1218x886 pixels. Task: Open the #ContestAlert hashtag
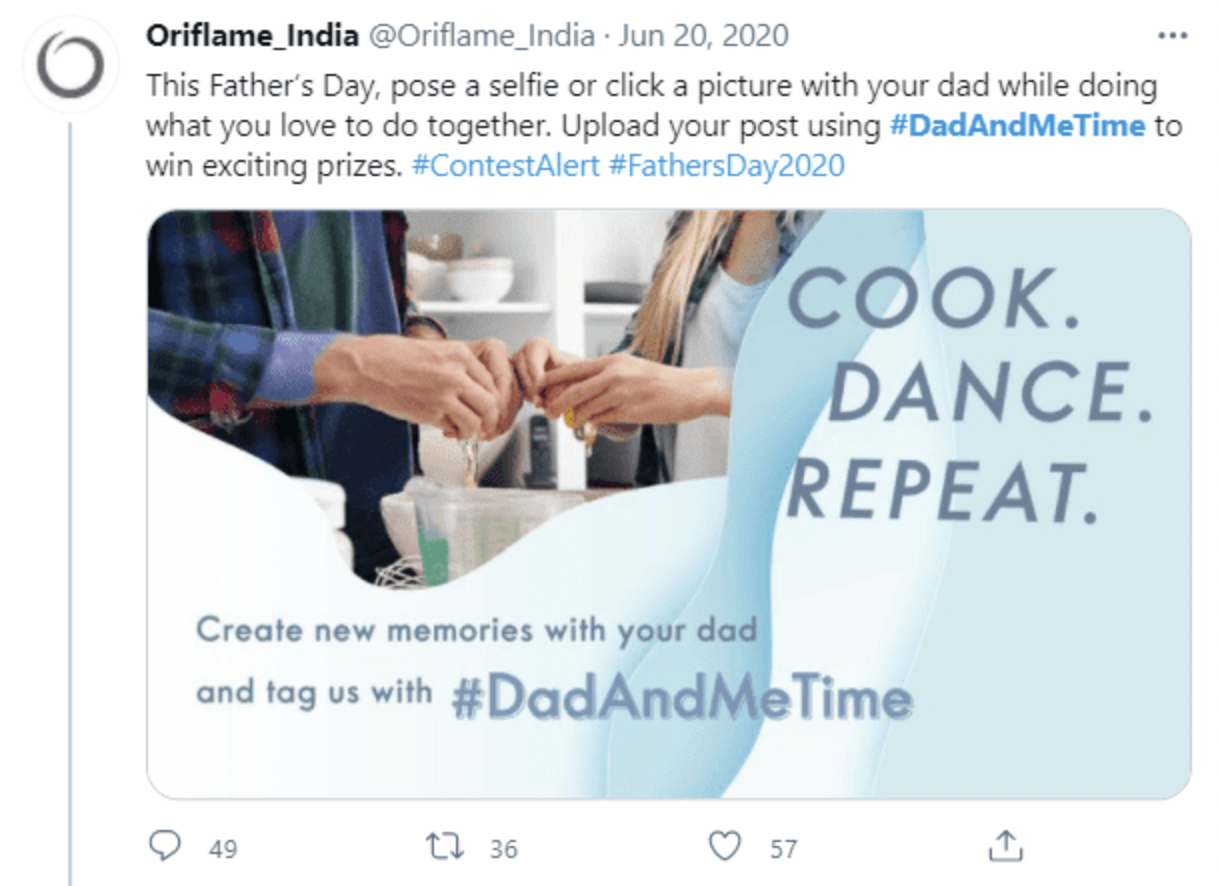(x=505, y=164)
